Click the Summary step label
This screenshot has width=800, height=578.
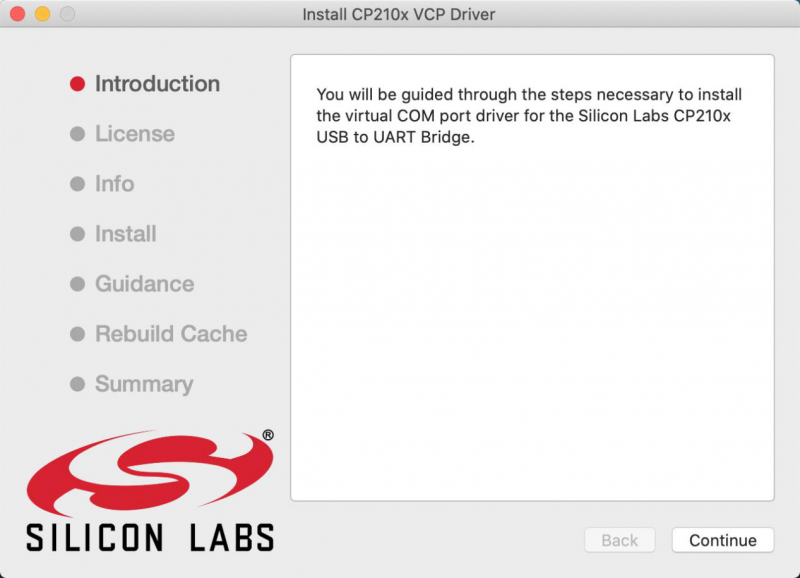[144, 384]
